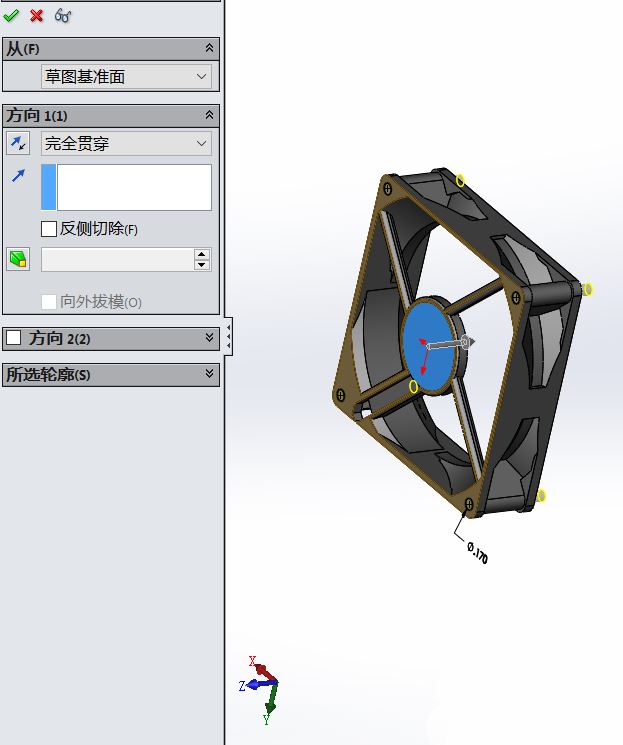Screen dimensions: 623x745
Task: Toggle detailed preview with the glasses icon
Action: pyautogui.click(x=62, y=15)
